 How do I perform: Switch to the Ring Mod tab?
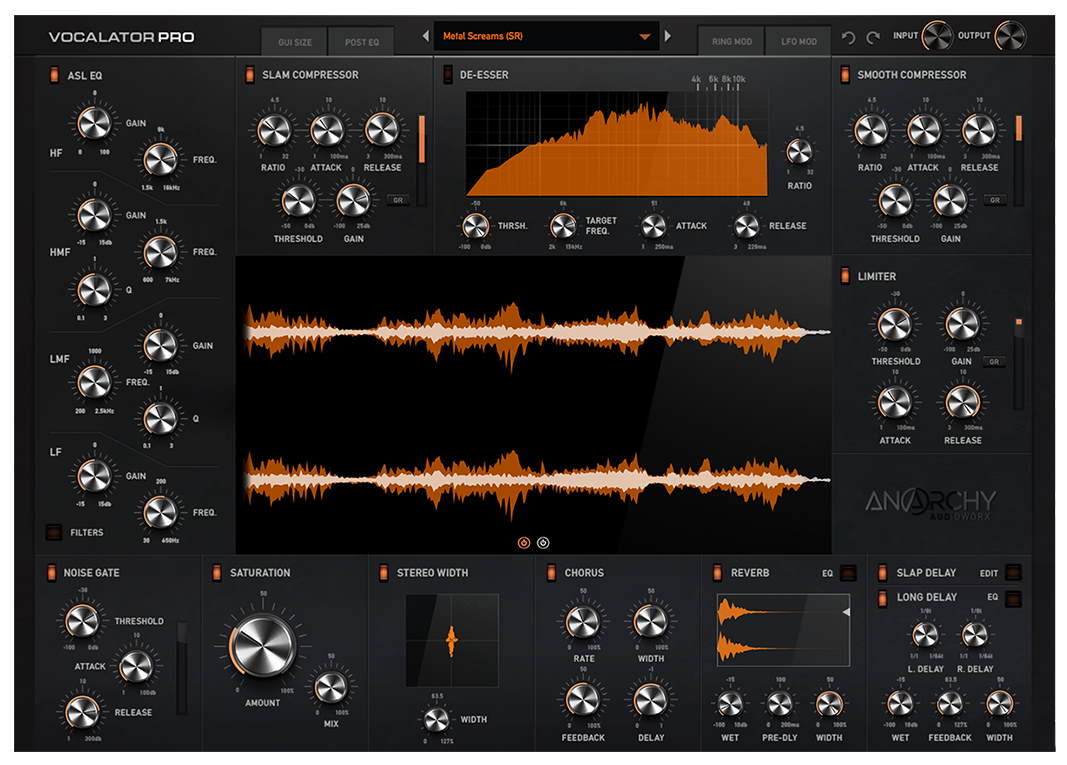731,42
